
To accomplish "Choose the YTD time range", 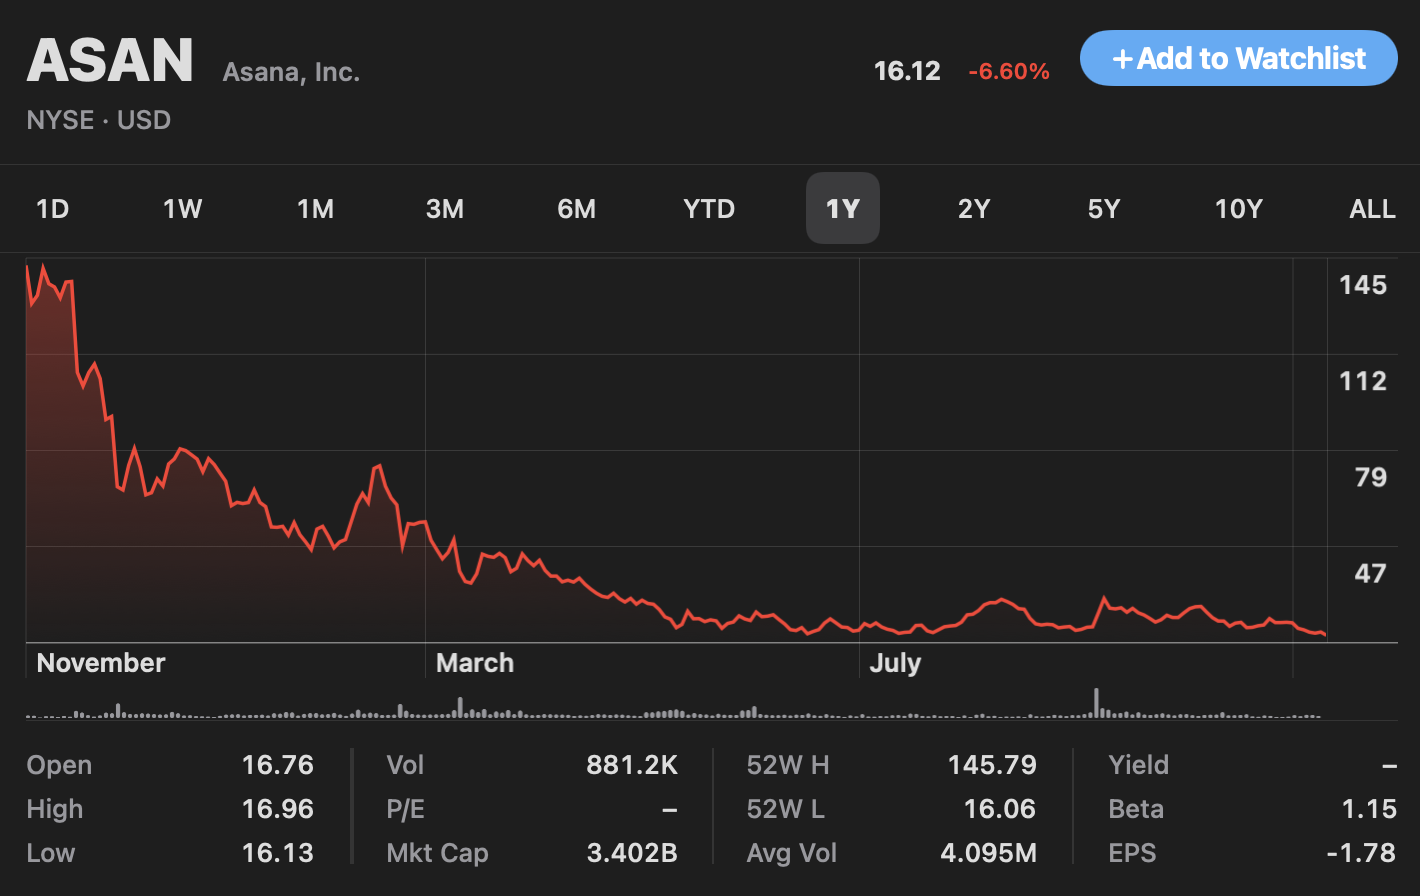I will [x=709, y=209].
